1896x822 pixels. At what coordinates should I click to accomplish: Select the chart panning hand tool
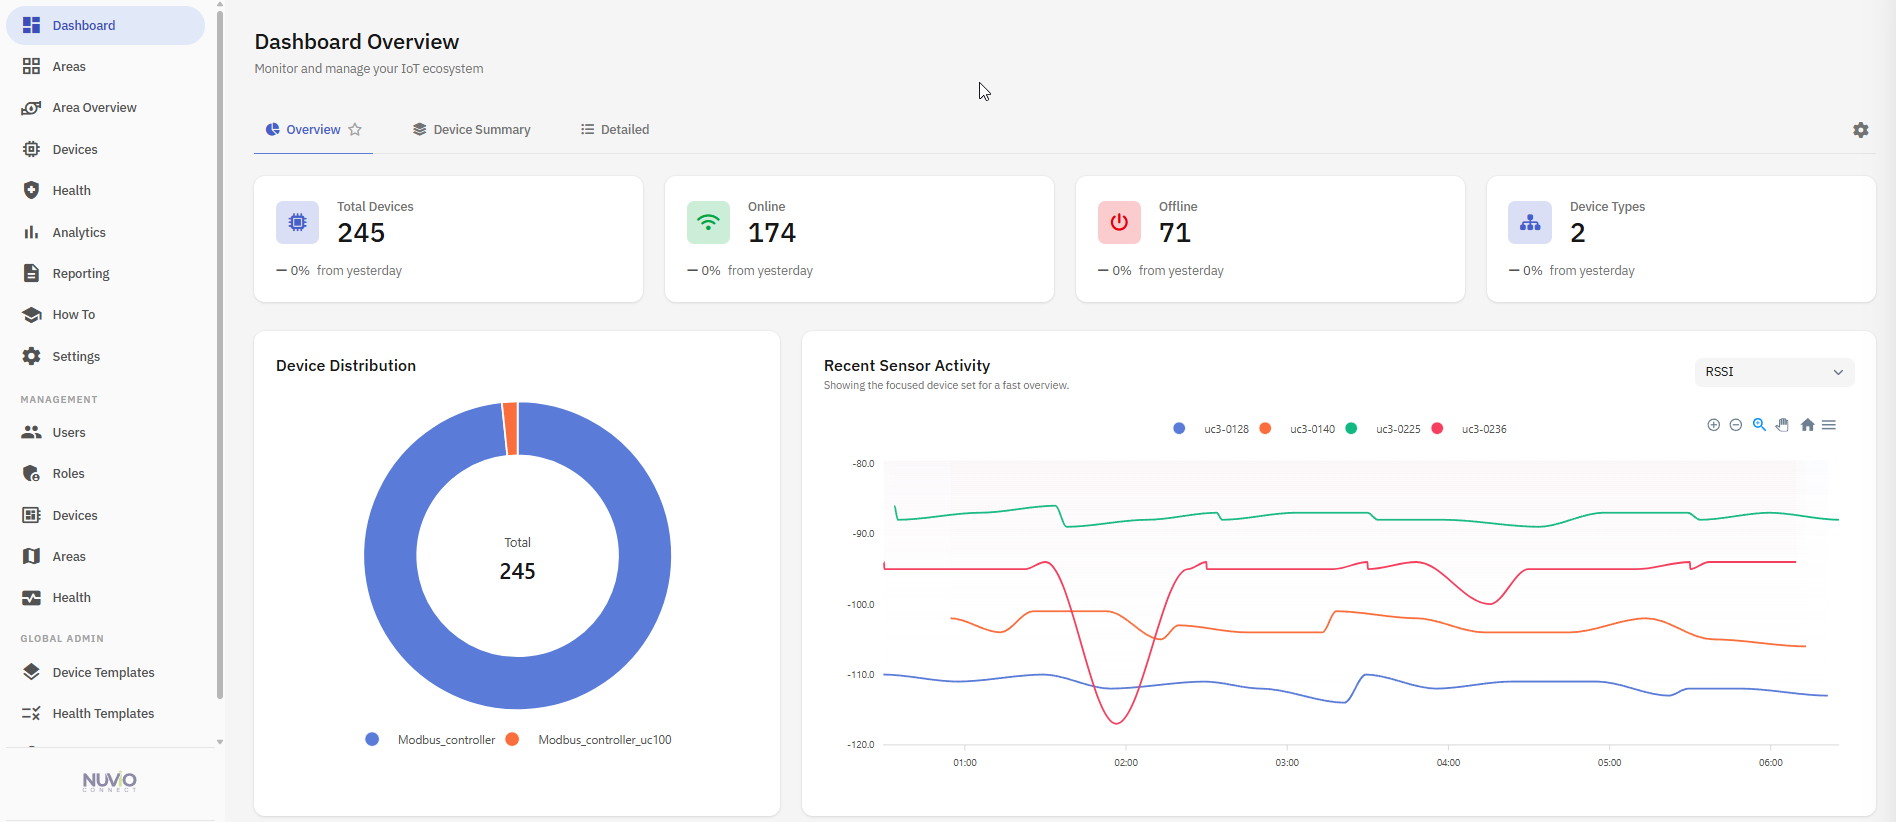point(1782,425)
